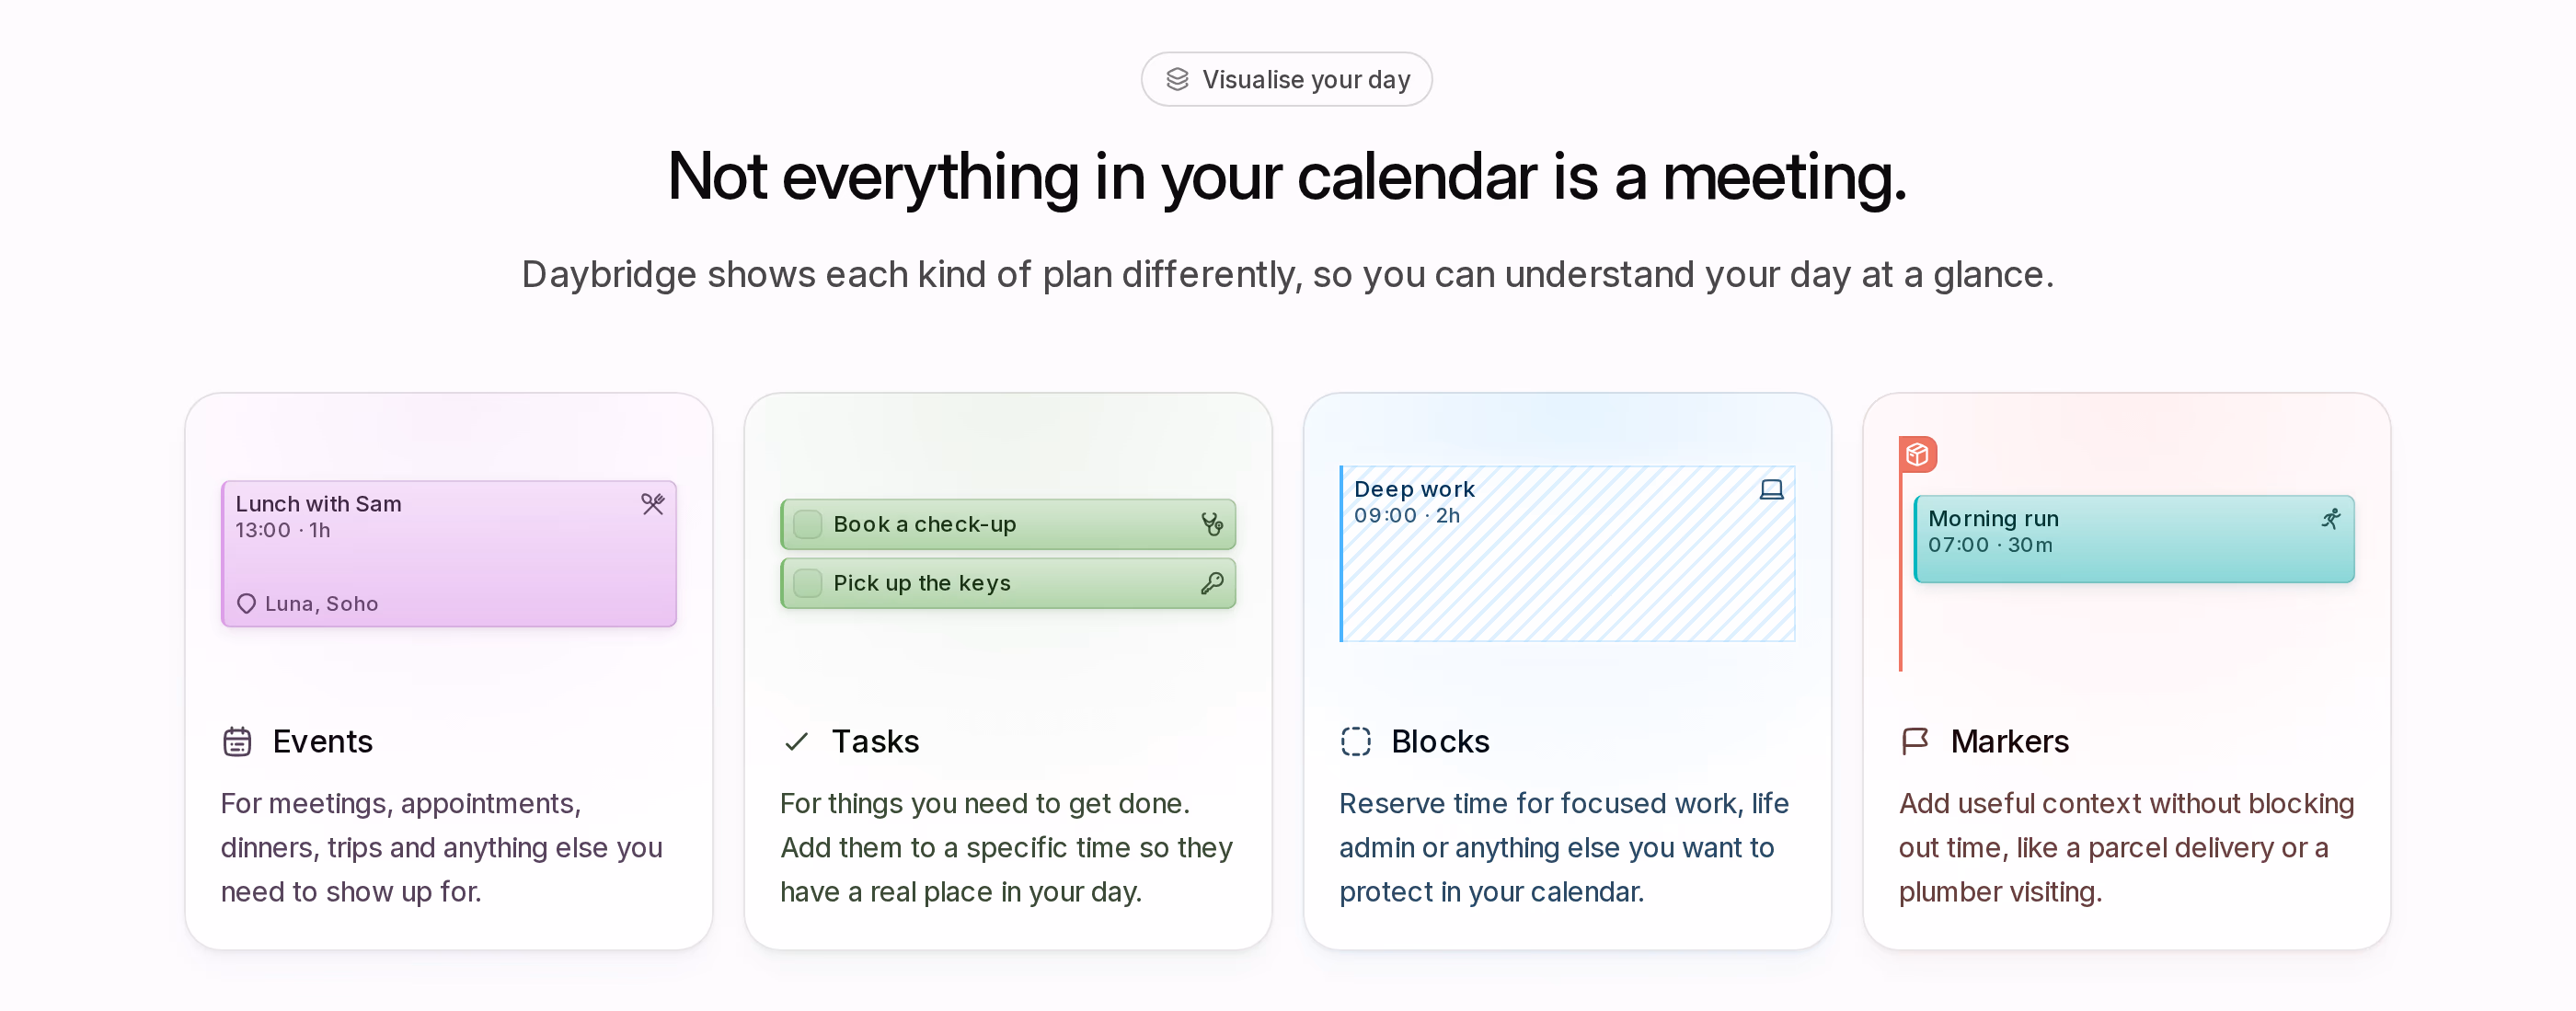Image resolution: width=2576 pixels, height=1011 pixels.
Task: Click the red parcel marker icon
Action: (1917, 455)
